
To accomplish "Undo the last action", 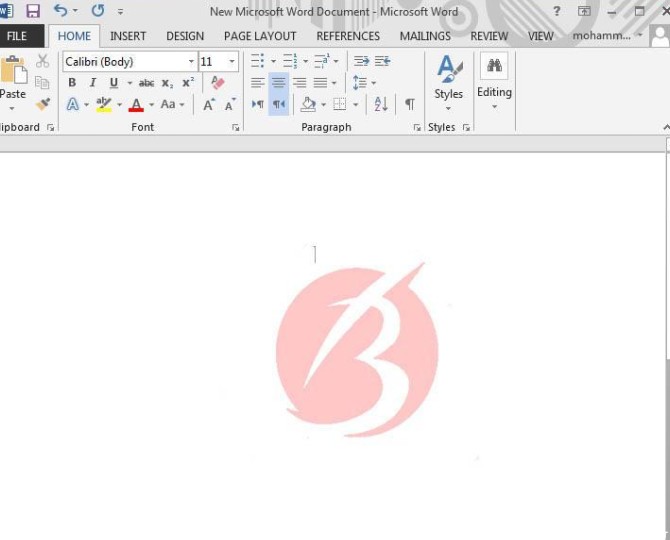I will [x=60, y=10].
